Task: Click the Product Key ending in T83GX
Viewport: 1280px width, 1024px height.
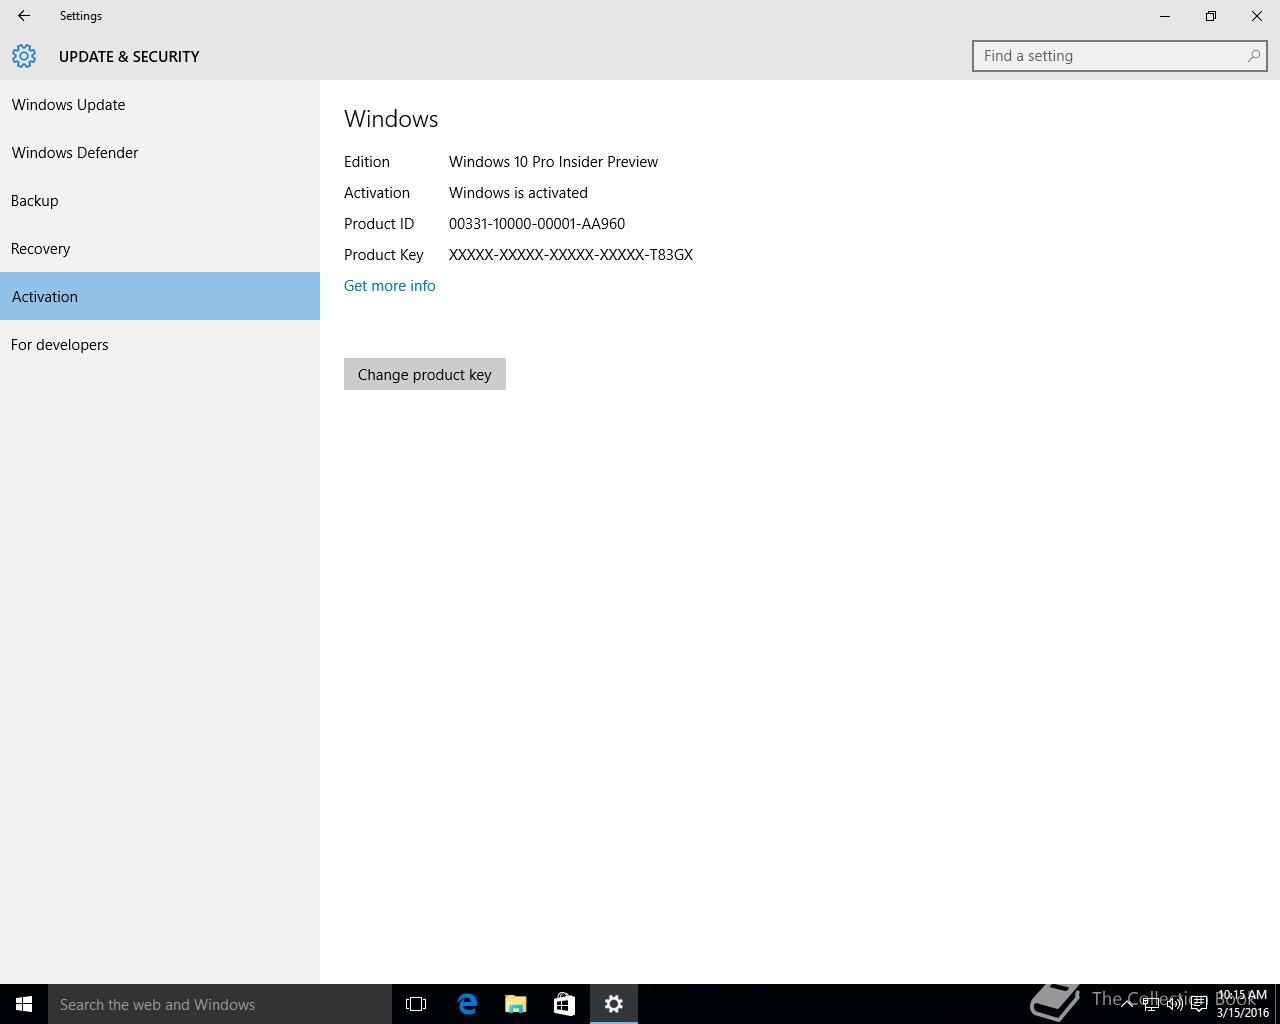Action: coord(571,255)
